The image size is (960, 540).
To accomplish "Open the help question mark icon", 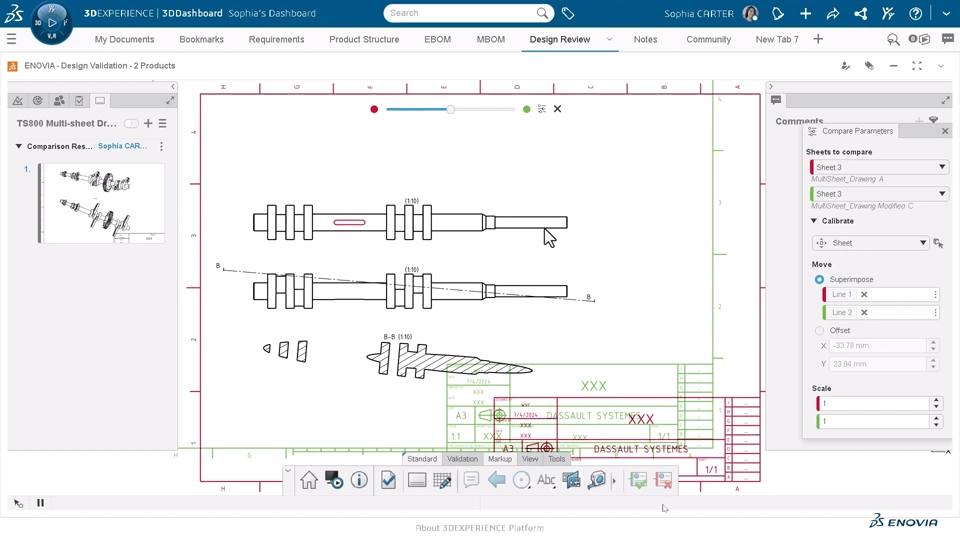I will coord(915,13).
